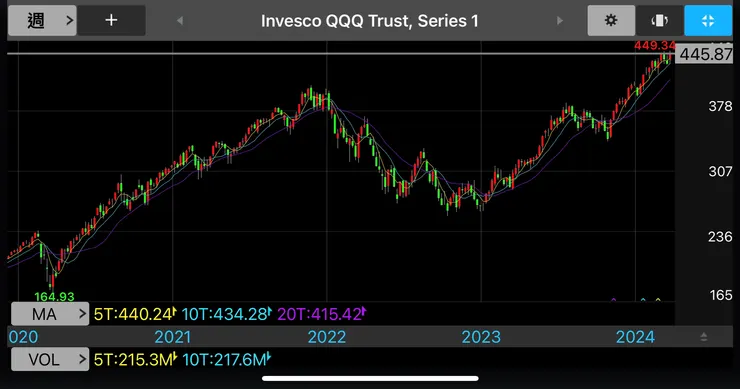Expand the VOL indicator selector

[50, 359]
